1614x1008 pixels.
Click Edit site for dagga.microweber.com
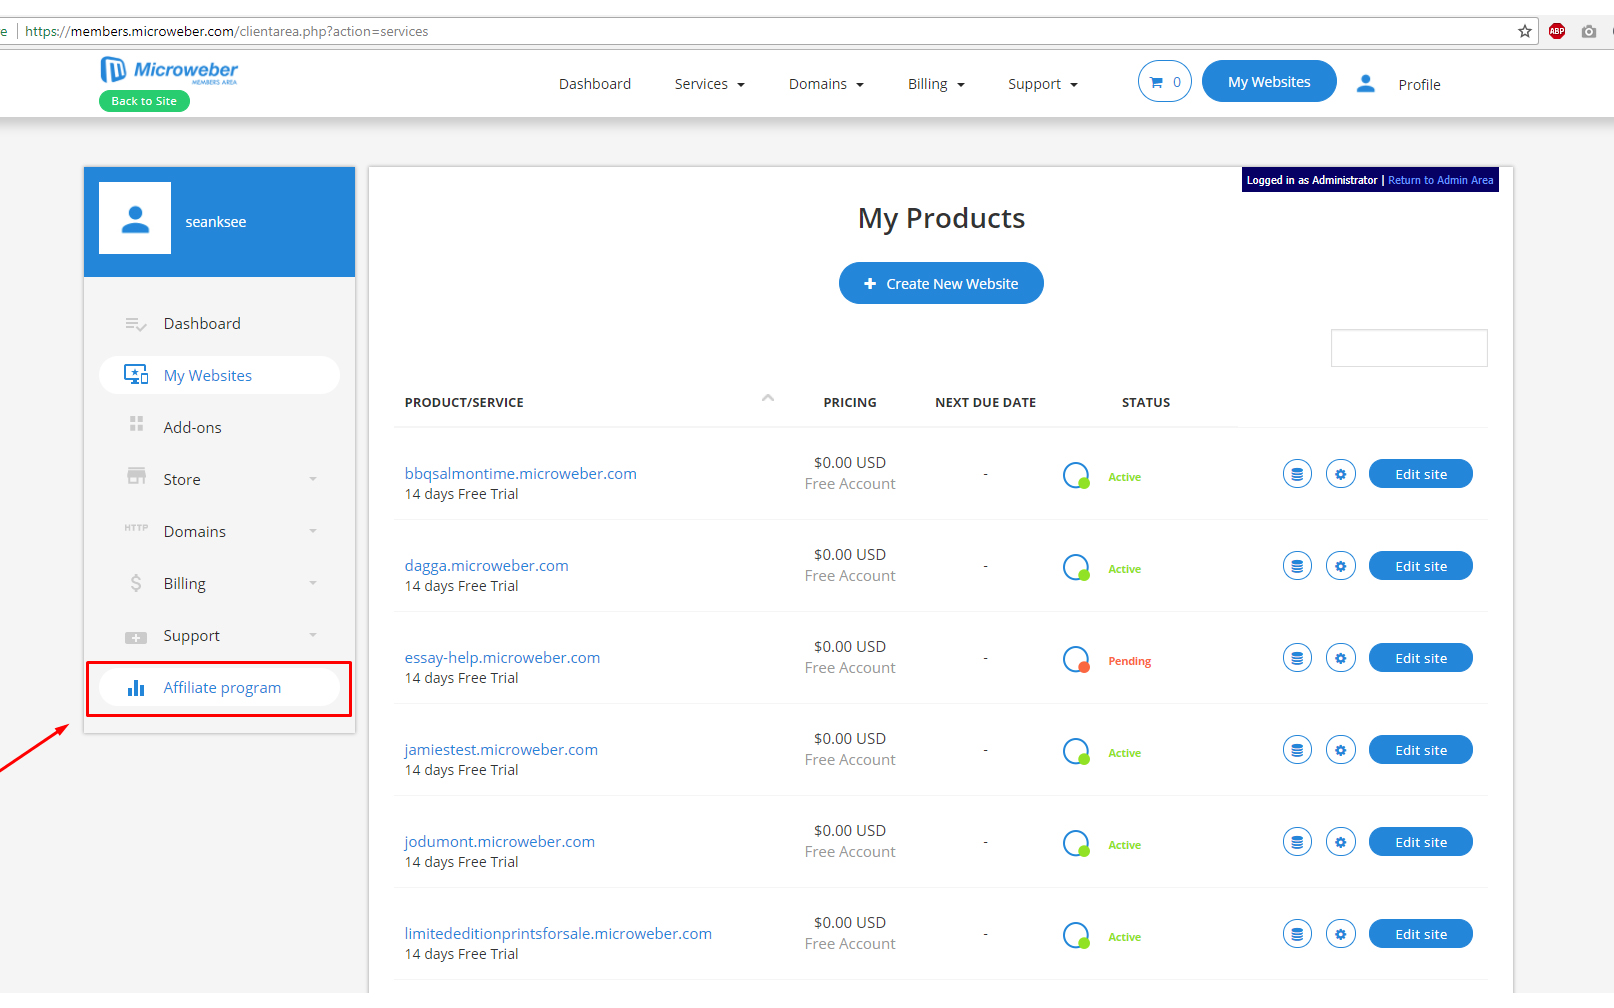click(1420, 566)
